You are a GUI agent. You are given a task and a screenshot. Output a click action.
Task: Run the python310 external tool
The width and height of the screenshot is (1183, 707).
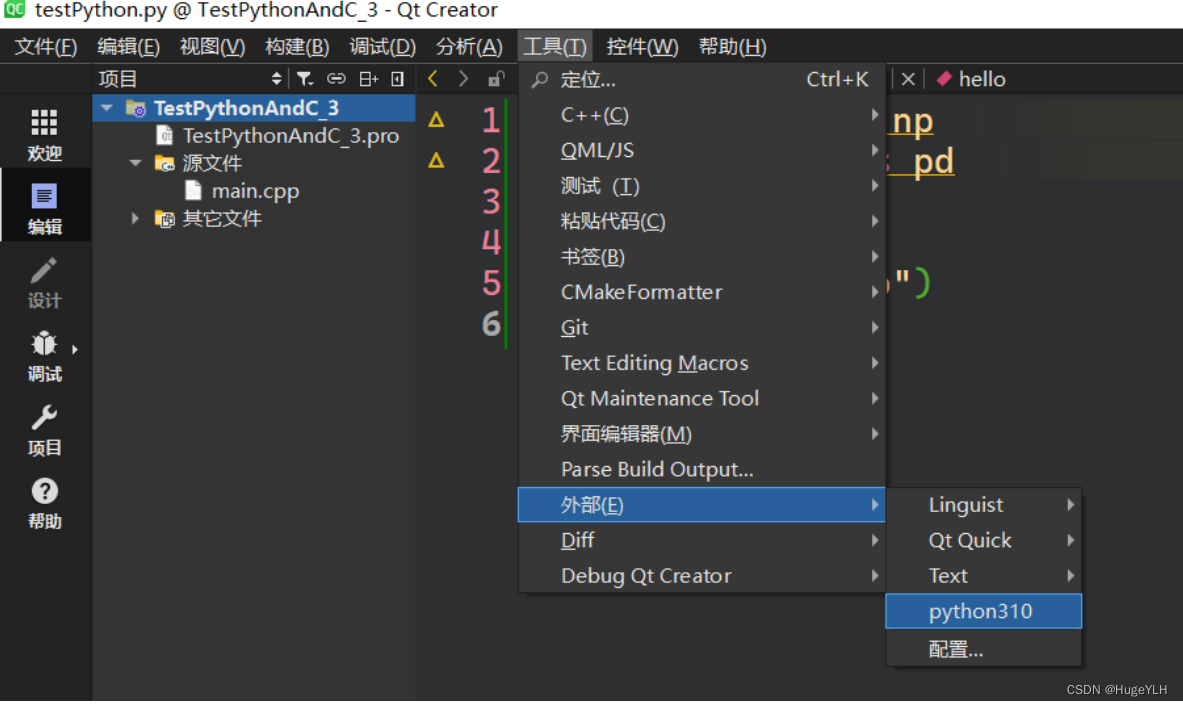tap(984, 611)
